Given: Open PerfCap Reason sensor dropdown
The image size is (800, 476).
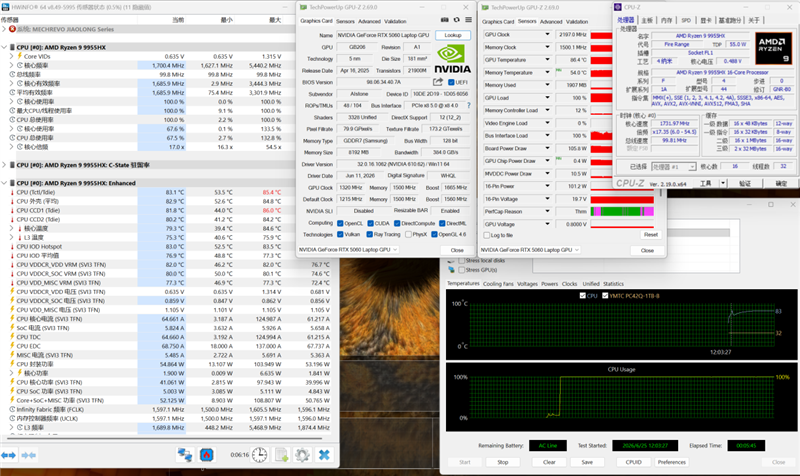Looking at the screenshot, I should tap(547, 211).
